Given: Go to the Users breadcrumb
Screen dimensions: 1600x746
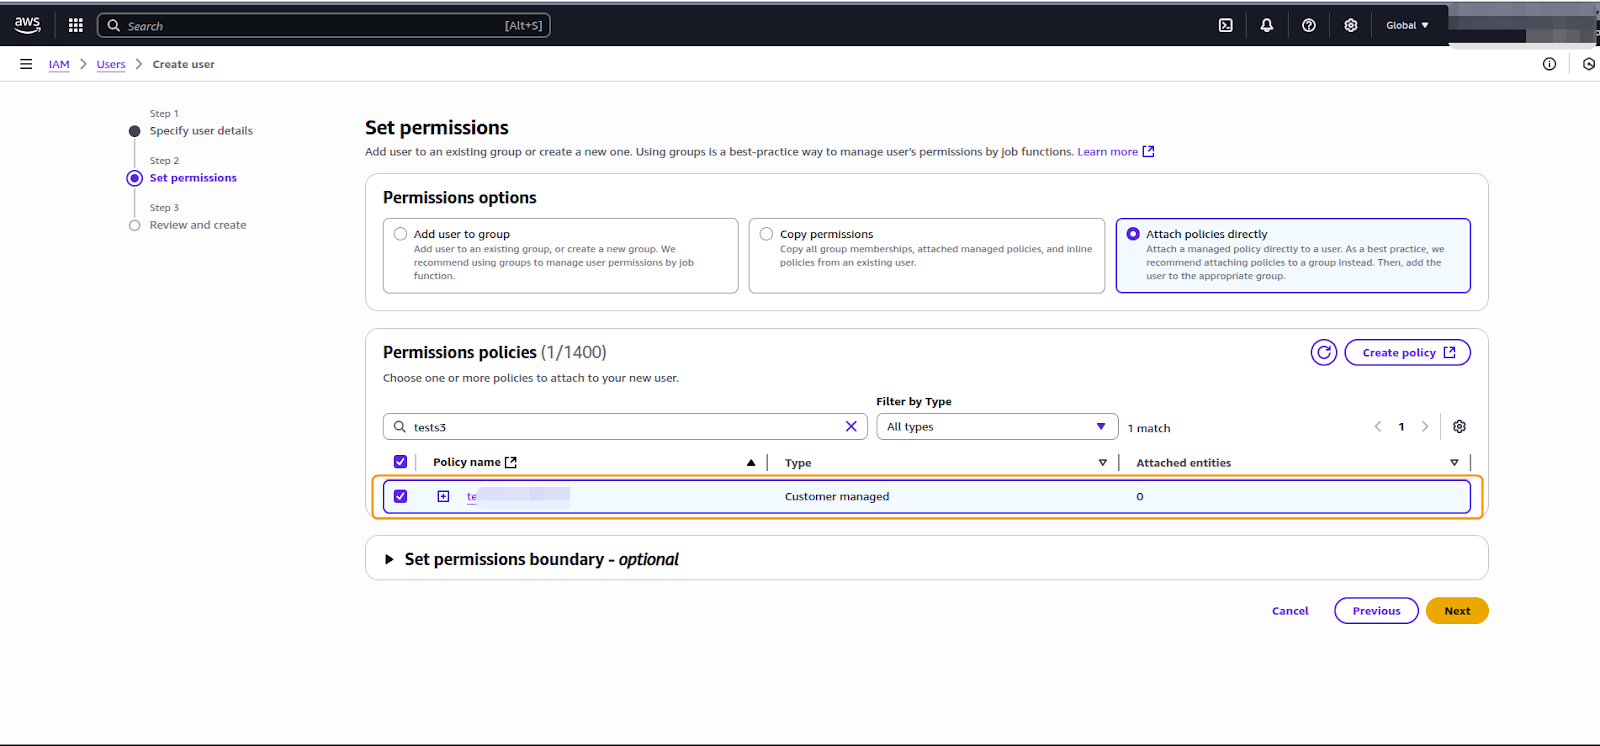Looking at the screenshot, I should point(111,64).
